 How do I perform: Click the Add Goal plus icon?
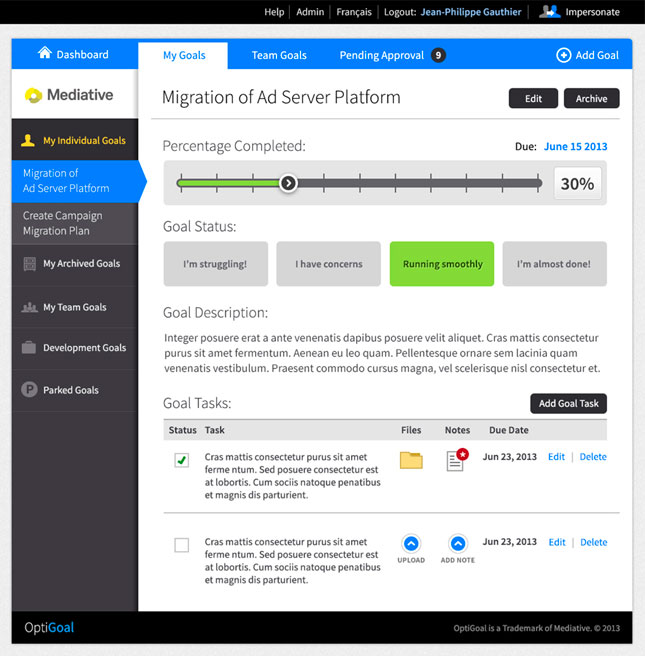click(x=564, y=55)
